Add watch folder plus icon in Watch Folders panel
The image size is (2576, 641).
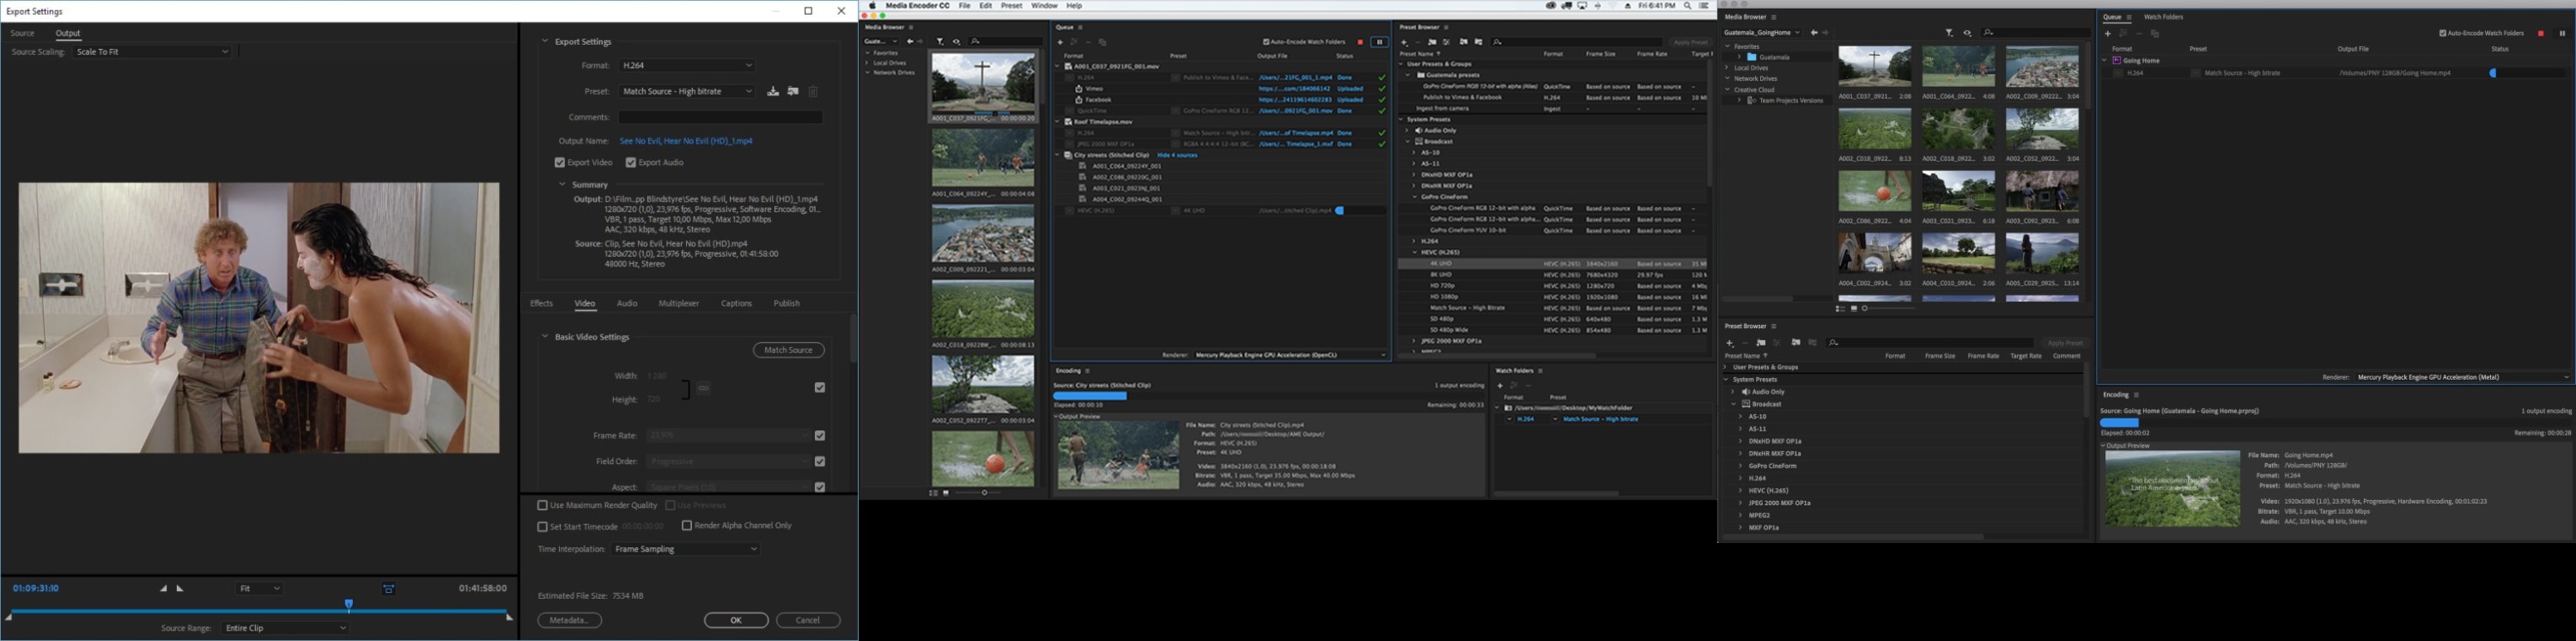point(1500,385)
